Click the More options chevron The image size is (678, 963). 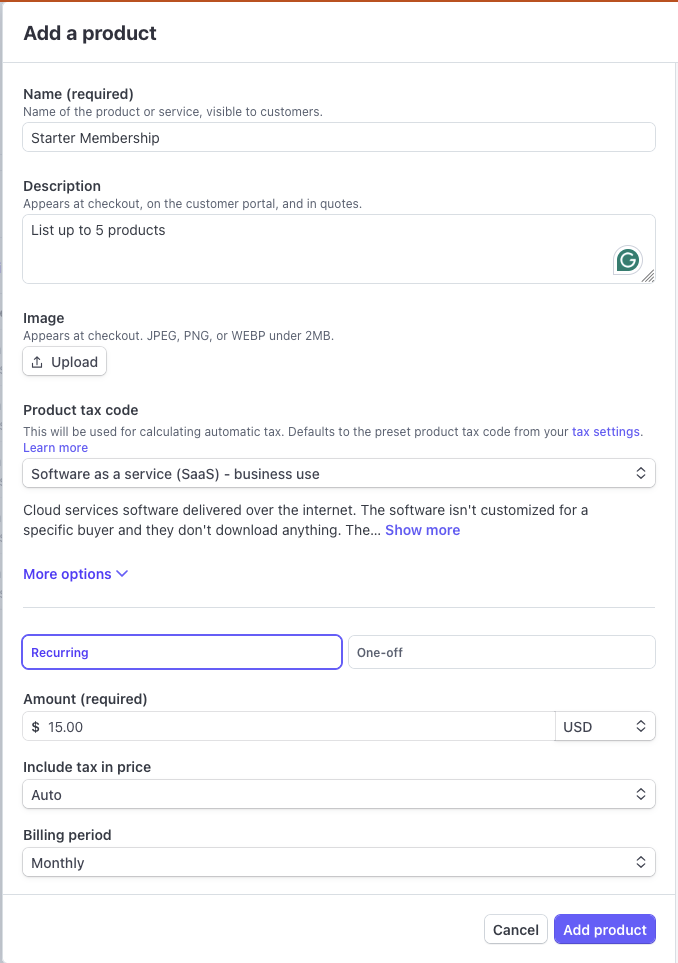(122, 574)
